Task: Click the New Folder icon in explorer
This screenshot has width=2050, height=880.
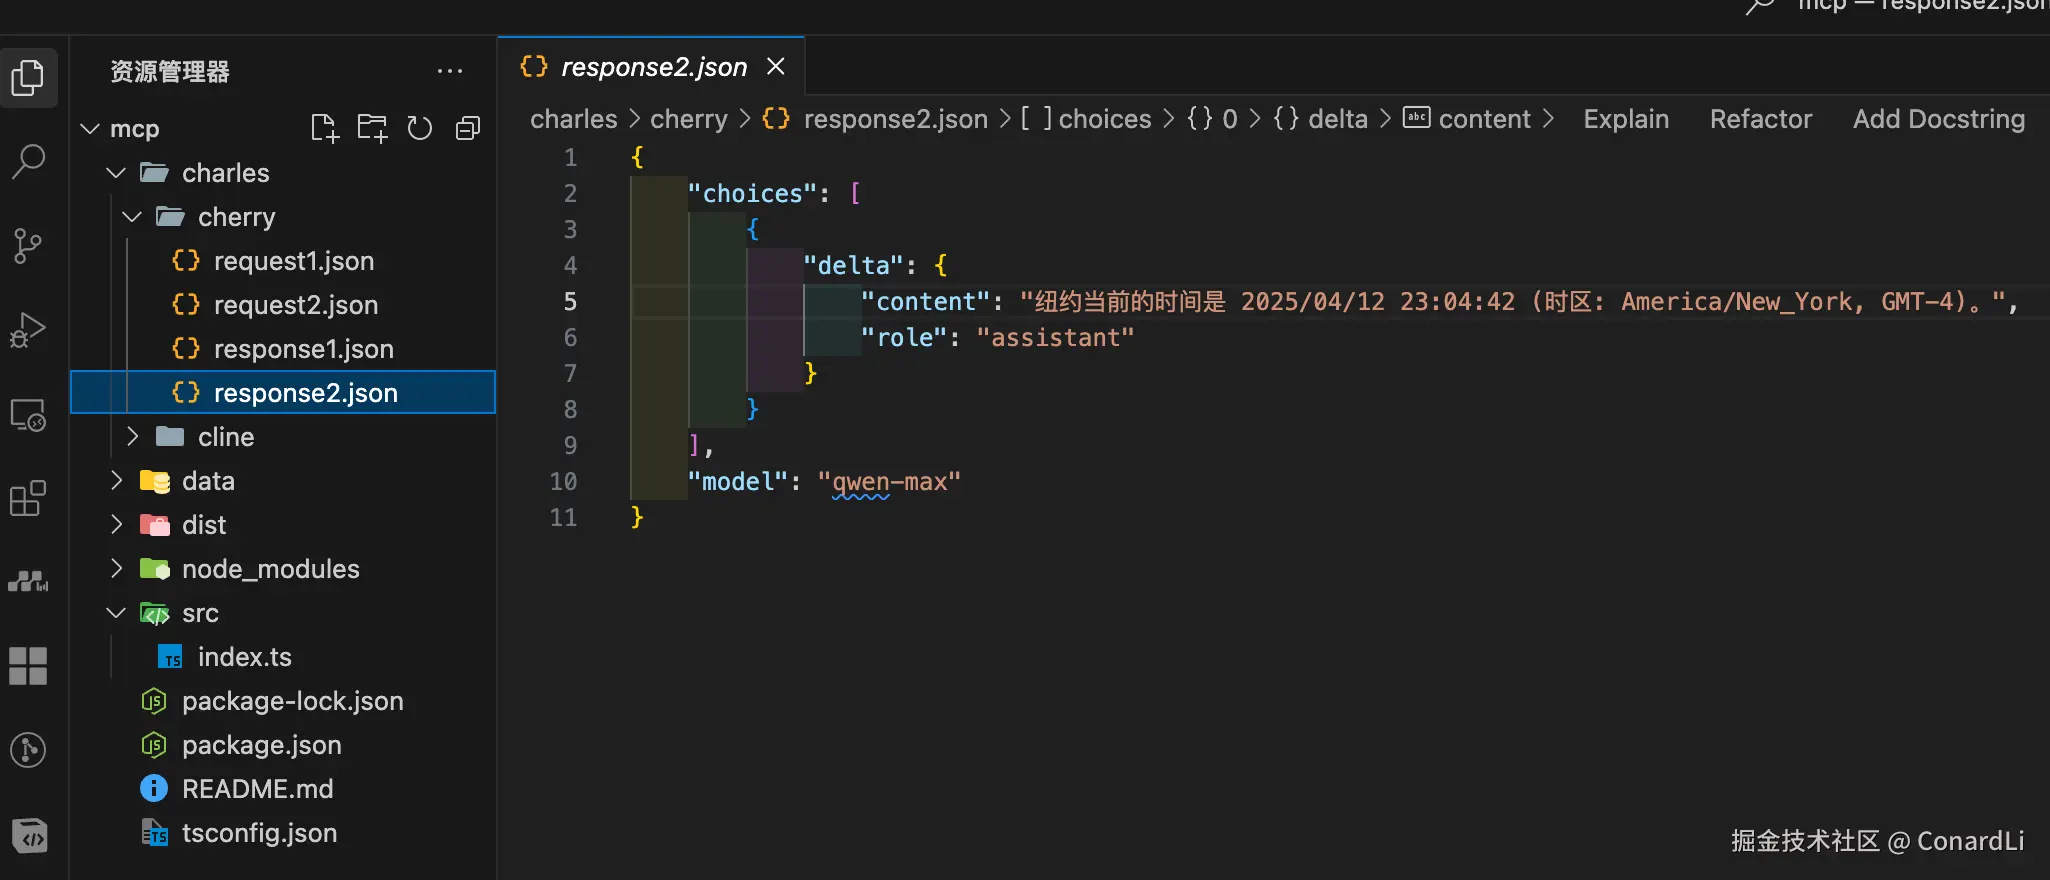Action: (372, 129)
